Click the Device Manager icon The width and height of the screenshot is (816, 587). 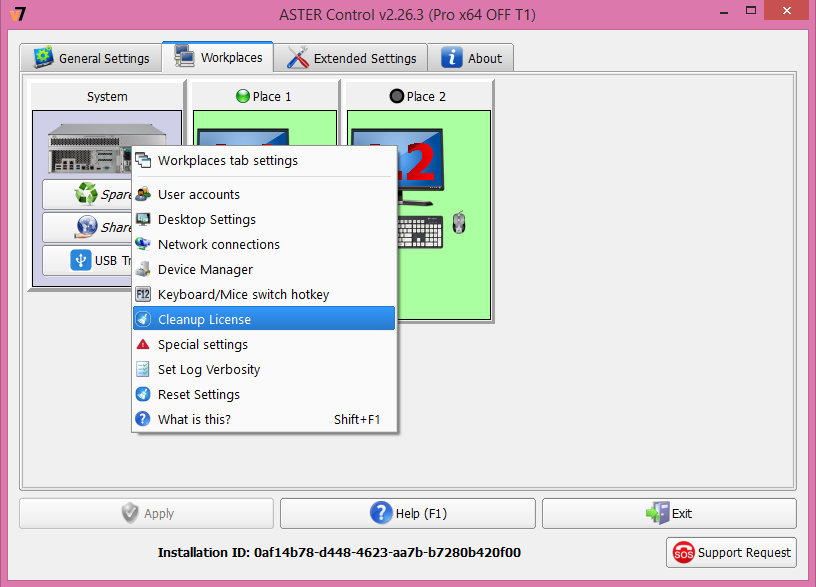143,269
